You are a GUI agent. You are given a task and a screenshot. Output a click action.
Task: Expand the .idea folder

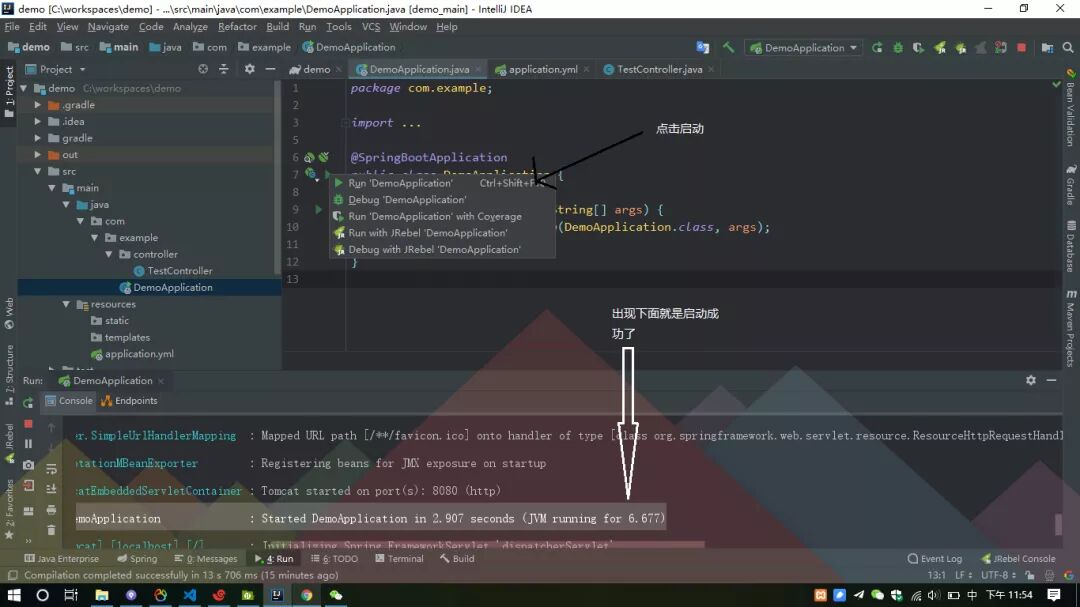38,121
